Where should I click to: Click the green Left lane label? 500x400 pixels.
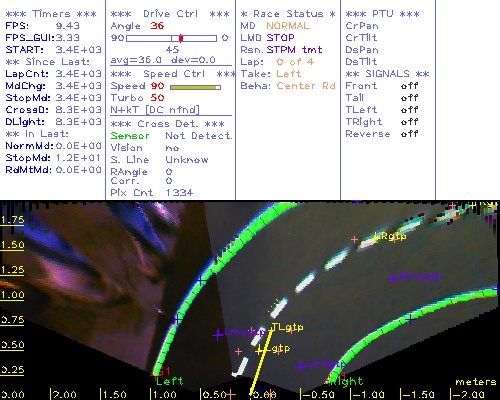170,381
